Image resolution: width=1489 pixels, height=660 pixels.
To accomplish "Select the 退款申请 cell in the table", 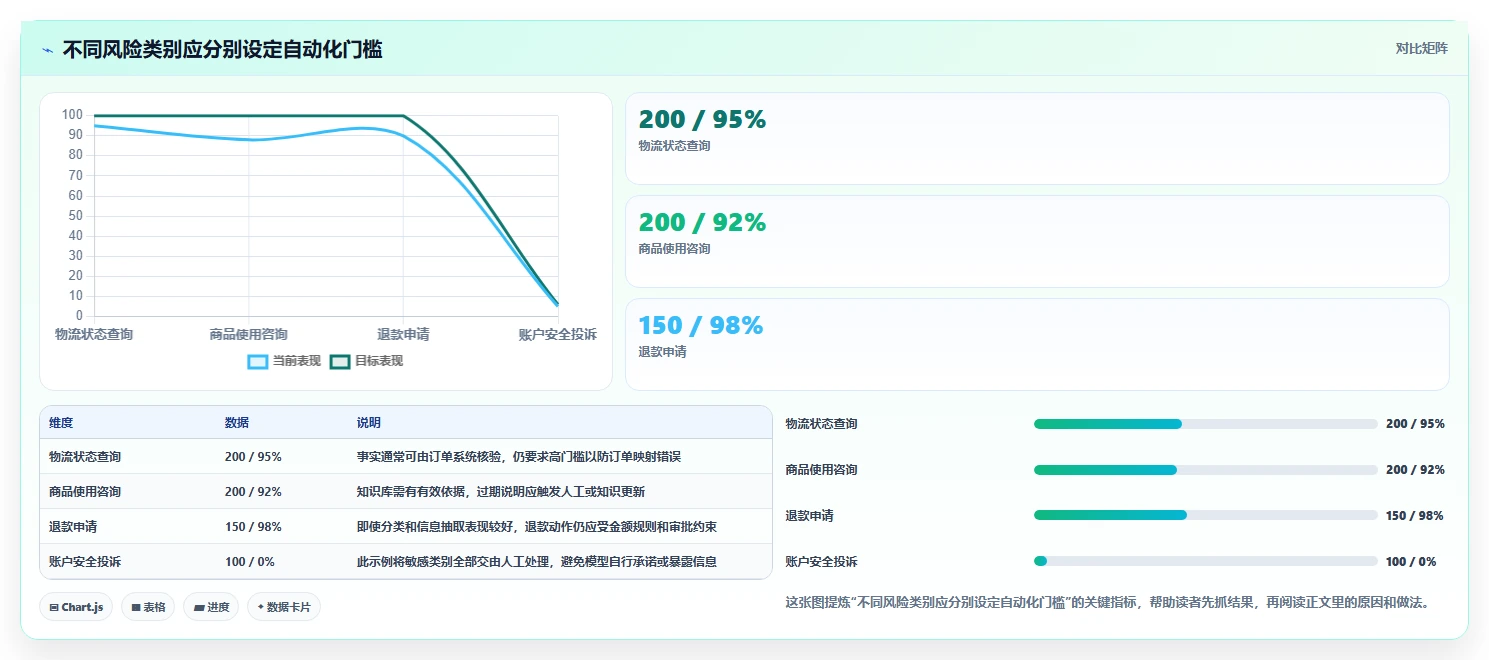I will (x=73, y=527).
